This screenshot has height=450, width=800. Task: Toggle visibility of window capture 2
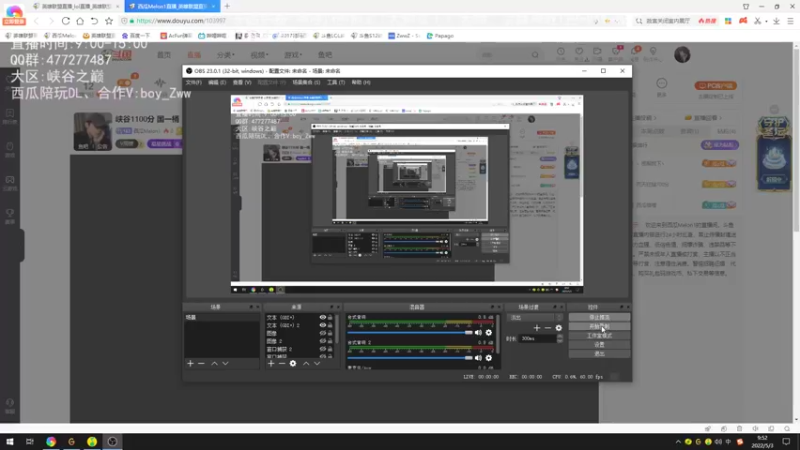pyautogui.click(x=322, y=349)
